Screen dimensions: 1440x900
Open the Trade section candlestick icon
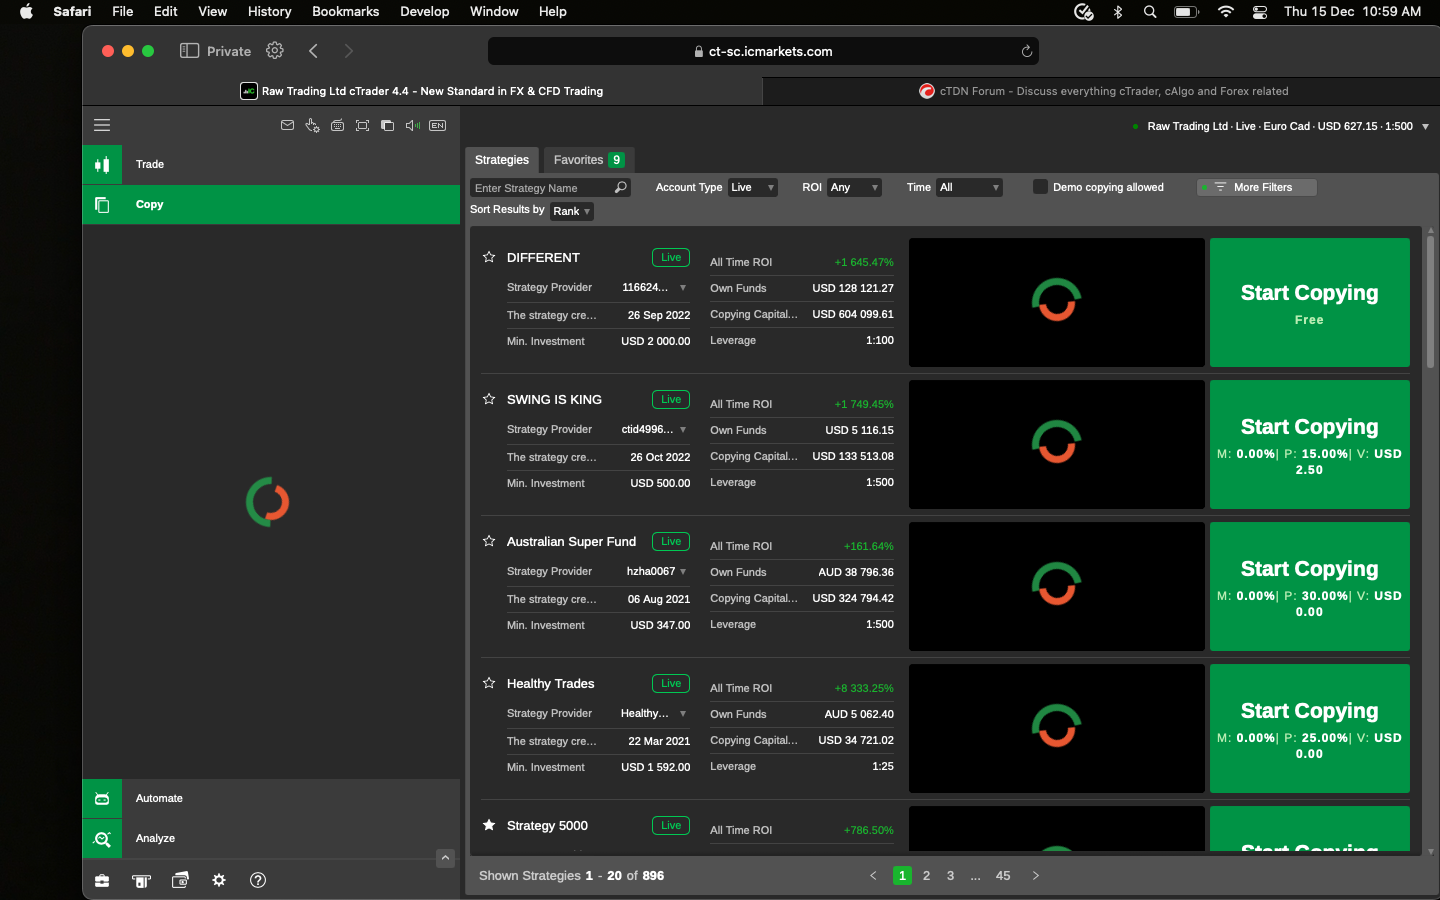pyautogui.click(x=102, y=164)
